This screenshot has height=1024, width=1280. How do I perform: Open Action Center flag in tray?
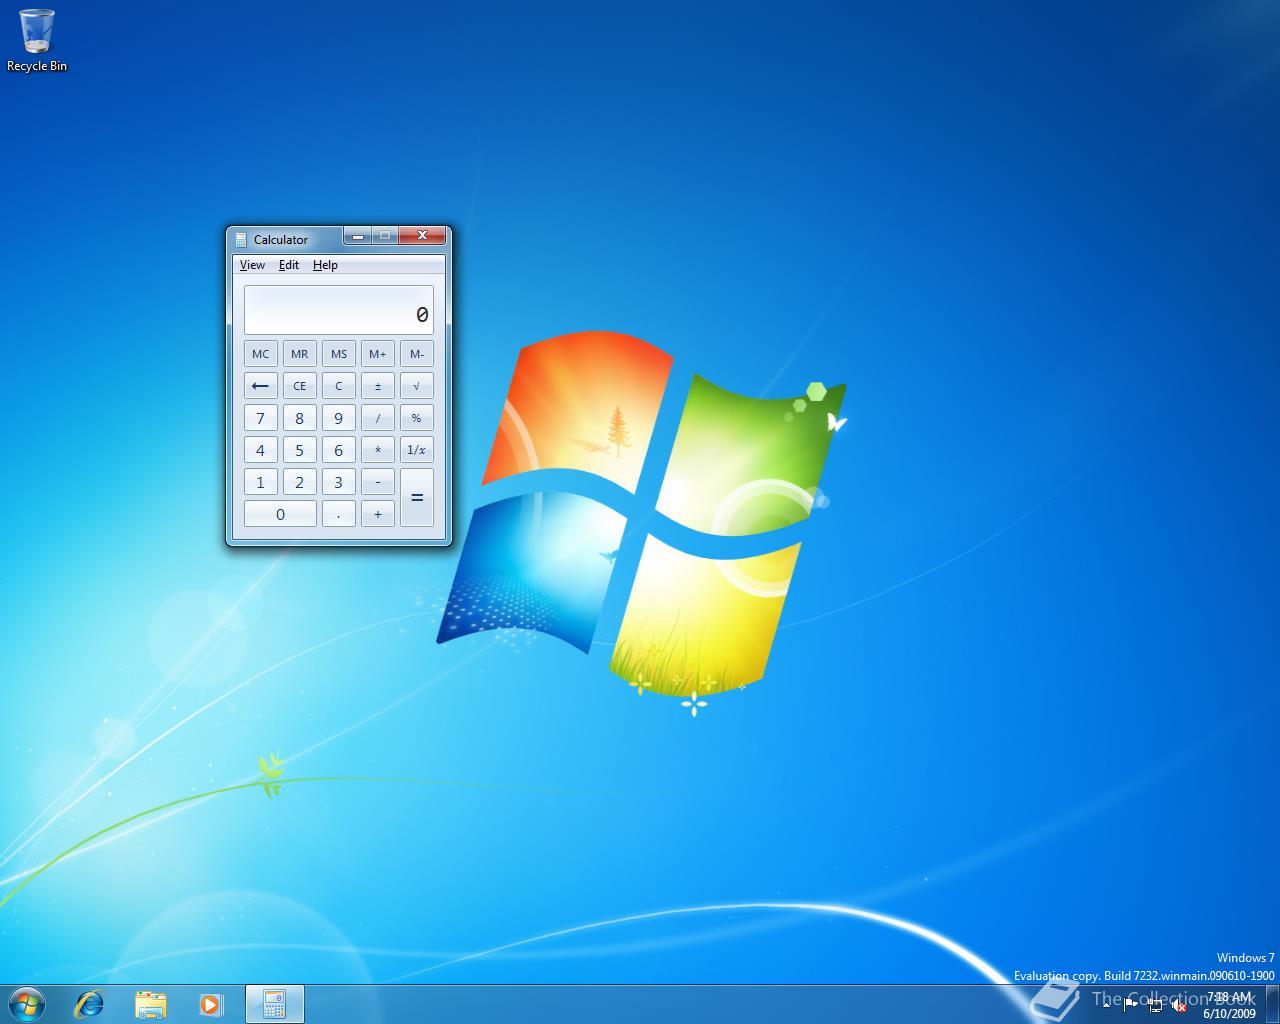tap(1131, 1005)
